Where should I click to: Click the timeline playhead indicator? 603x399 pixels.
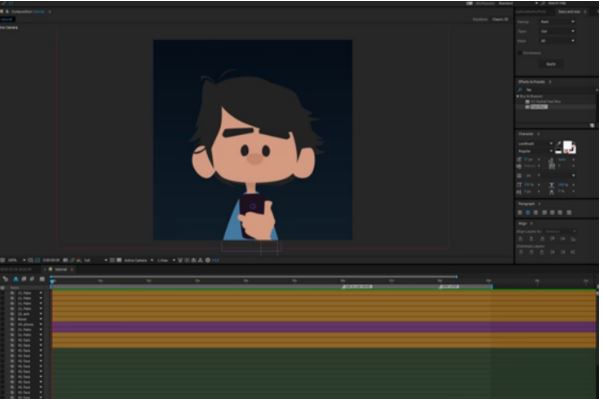coord(52,281)
